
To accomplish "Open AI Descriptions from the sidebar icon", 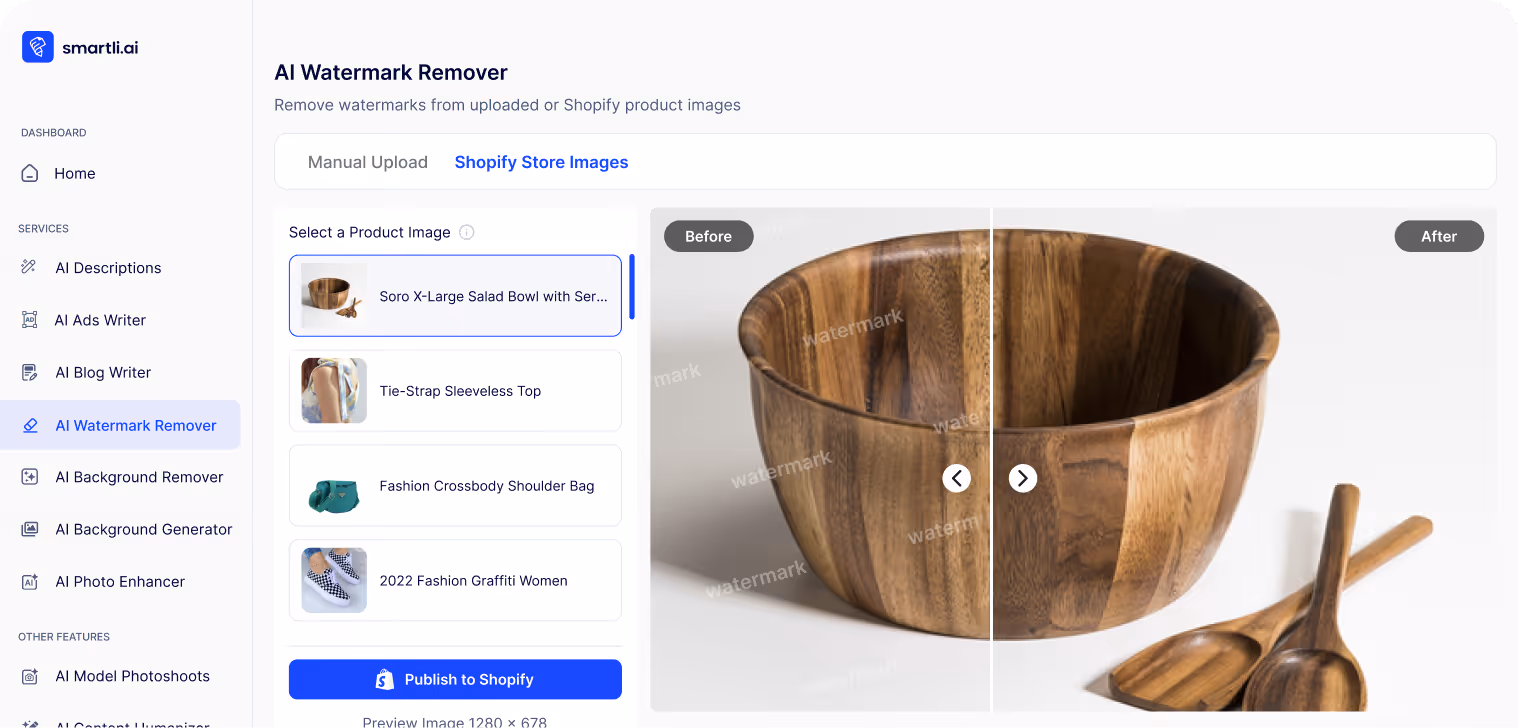I will (x=29, y=267).
